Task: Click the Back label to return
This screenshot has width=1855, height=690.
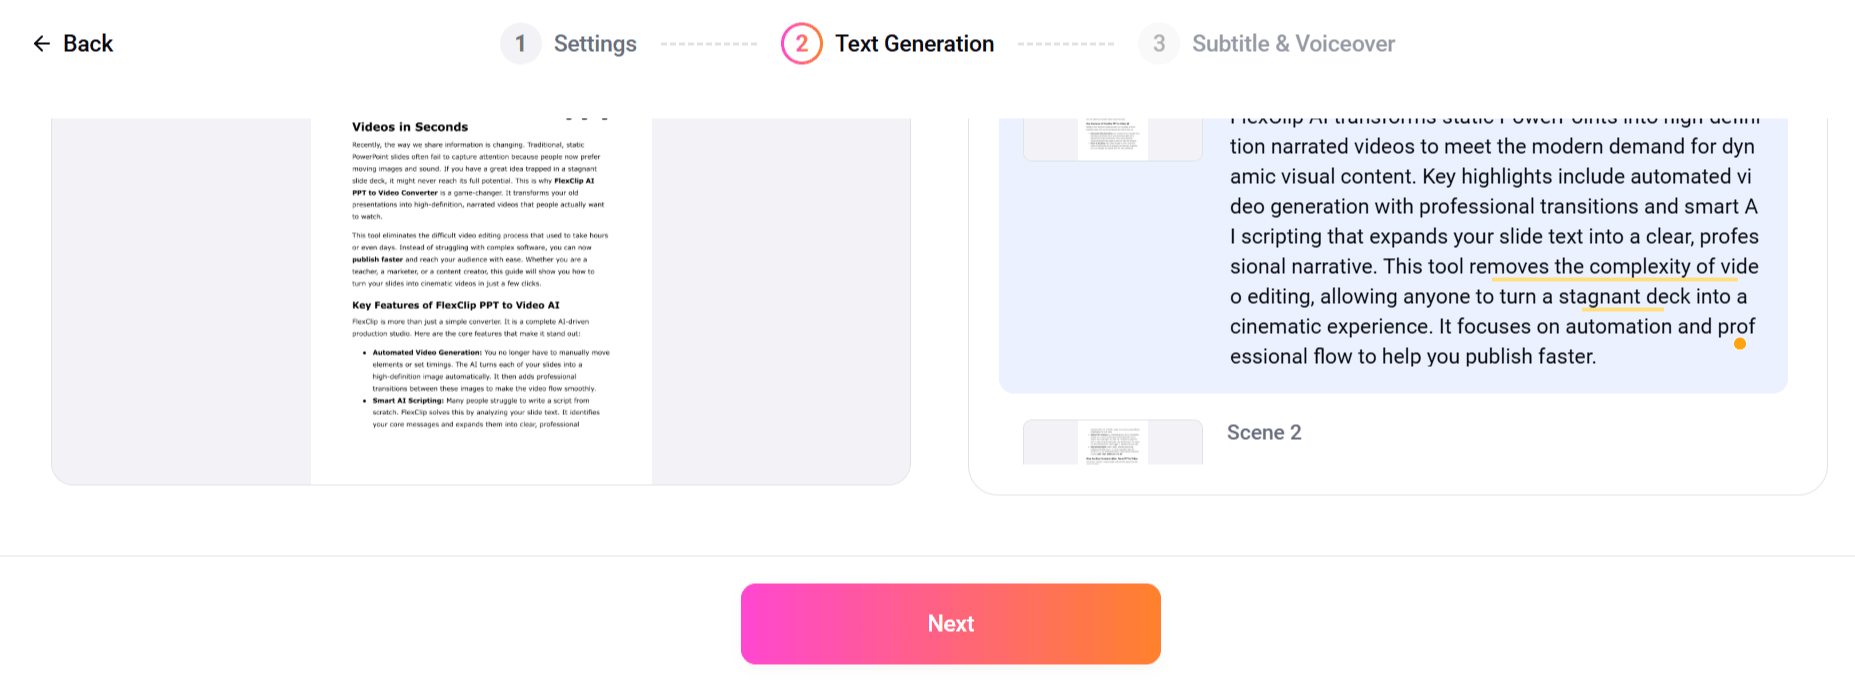Action: click(88, 43)
